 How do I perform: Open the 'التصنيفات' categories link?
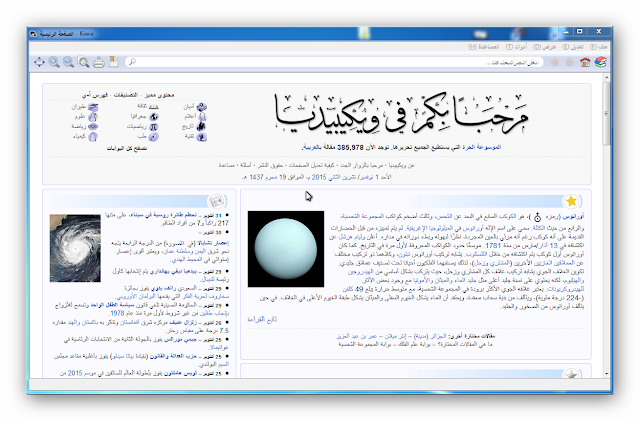(126, 95)
